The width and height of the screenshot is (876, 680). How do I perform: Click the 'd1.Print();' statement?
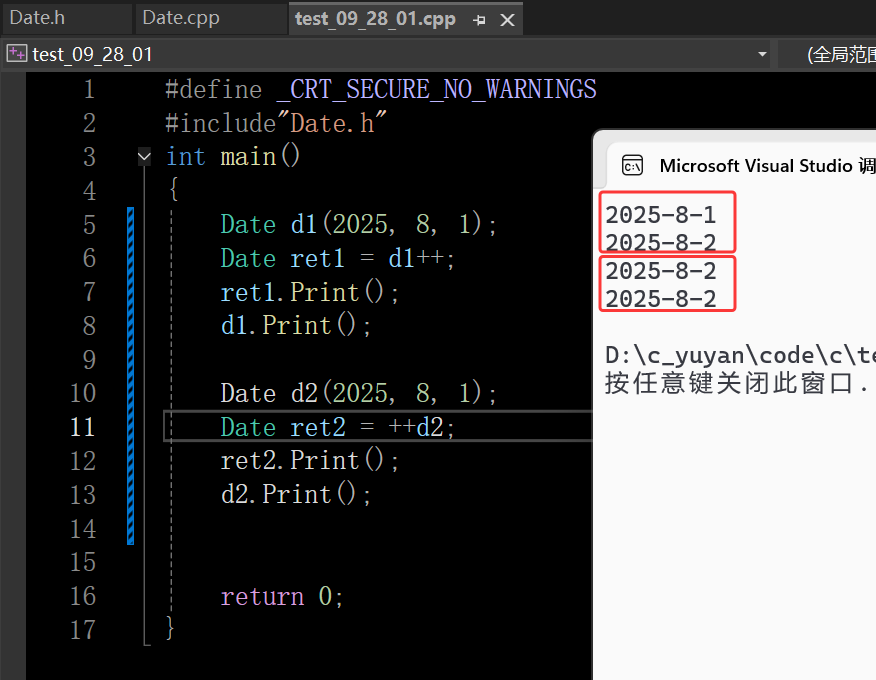click(296, 326)
